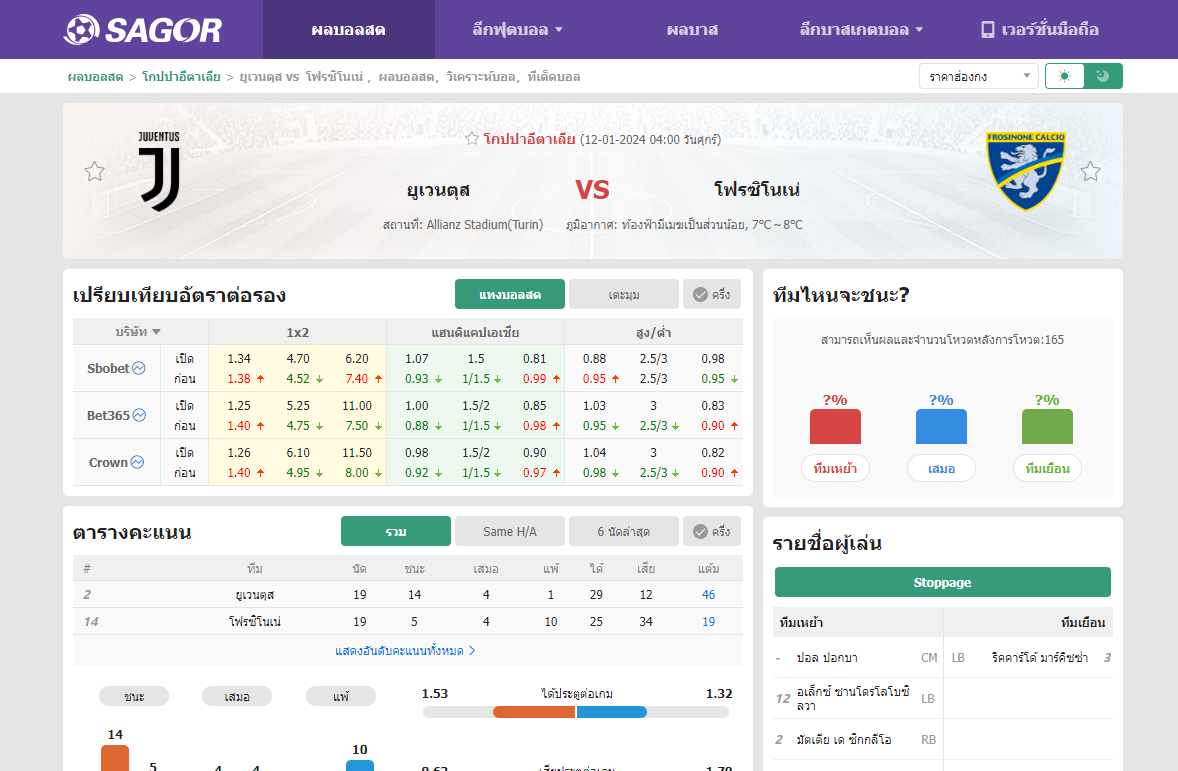Click the goals-per-game comparison bar

(x=576, y=712)
